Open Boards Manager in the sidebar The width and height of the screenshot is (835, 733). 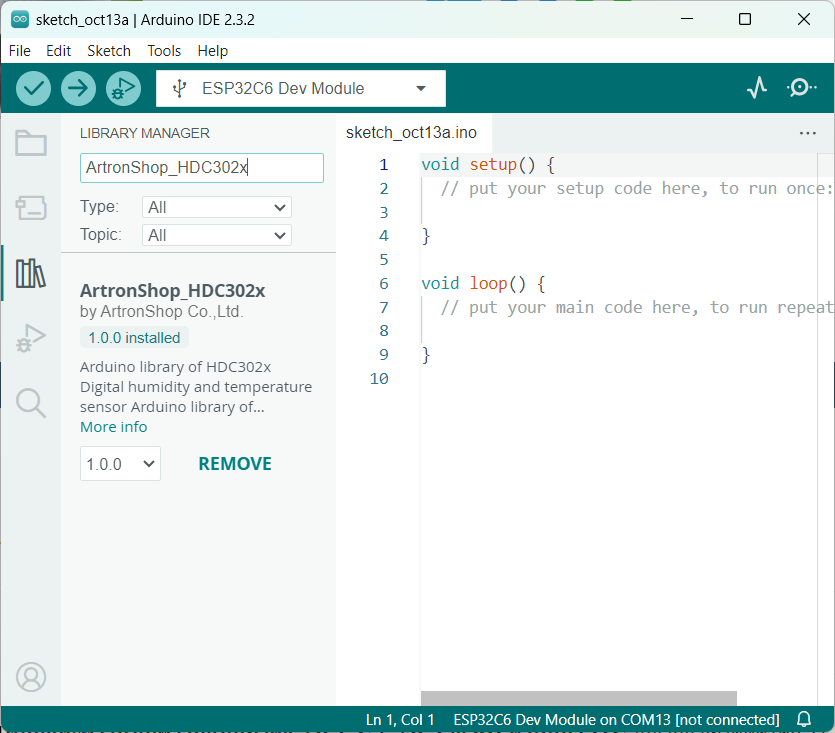(x=31, y=208)
